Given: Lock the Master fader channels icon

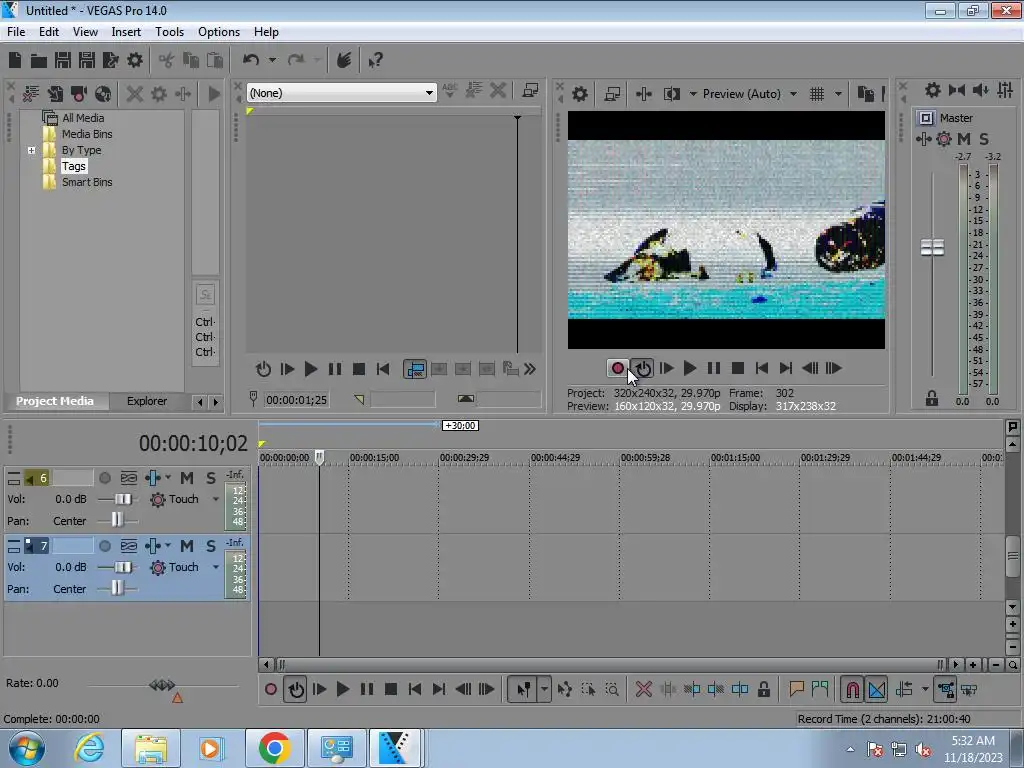Looking at the screenshot, I should point(931,398).
